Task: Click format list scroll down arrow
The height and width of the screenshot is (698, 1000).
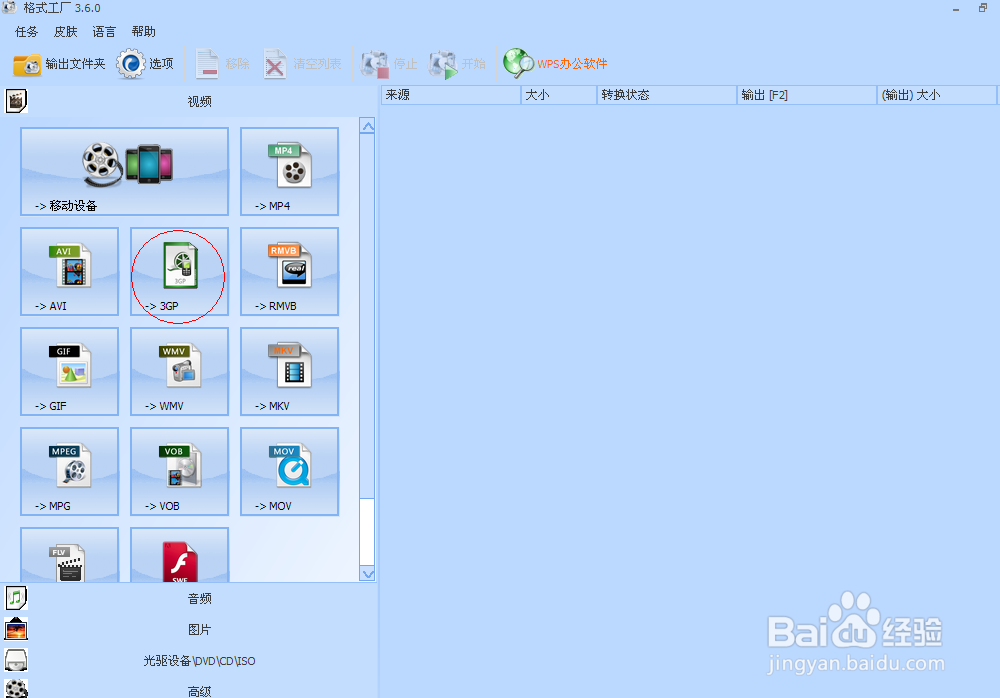Action: (367, 574)
